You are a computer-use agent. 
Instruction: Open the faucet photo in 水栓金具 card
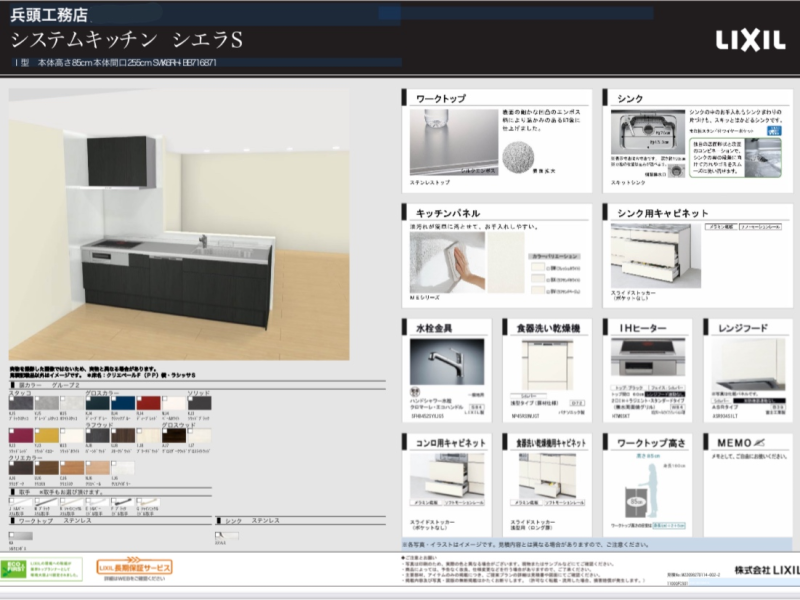[447, 362]
